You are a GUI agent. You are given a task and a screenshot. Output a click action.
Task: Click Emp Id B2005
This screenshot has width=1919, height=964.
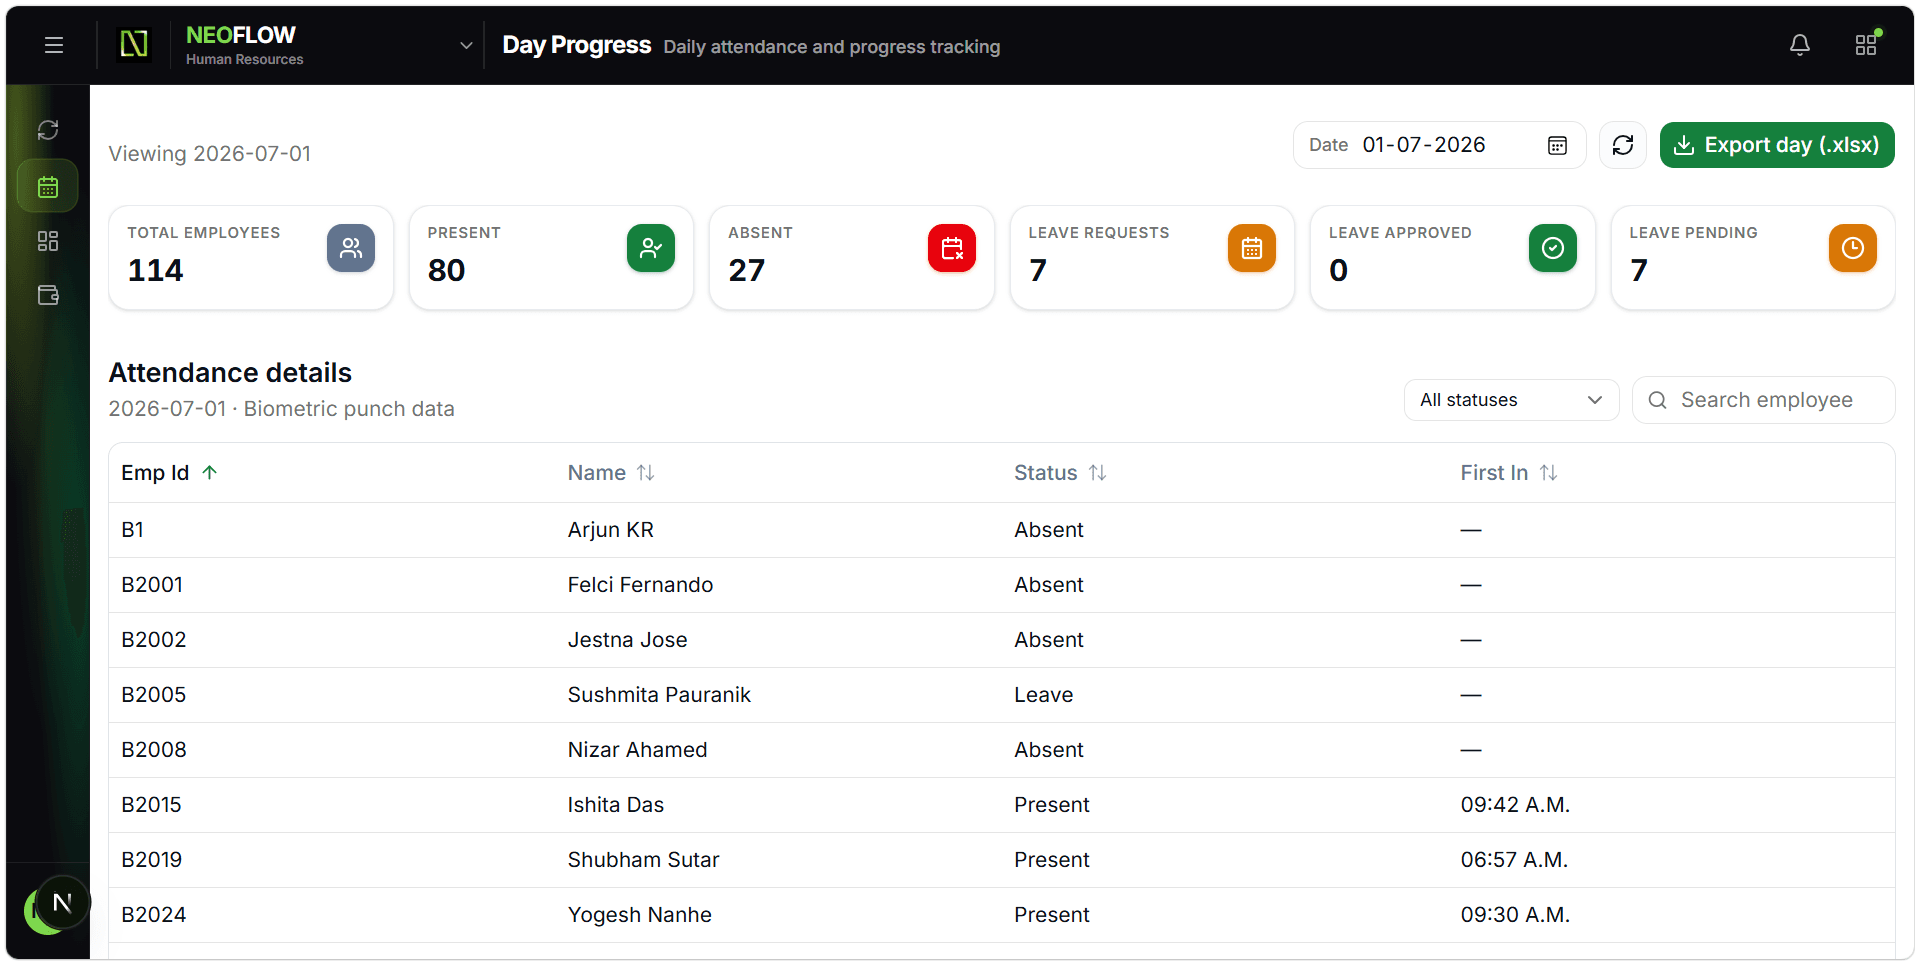(x=153, y=695)
